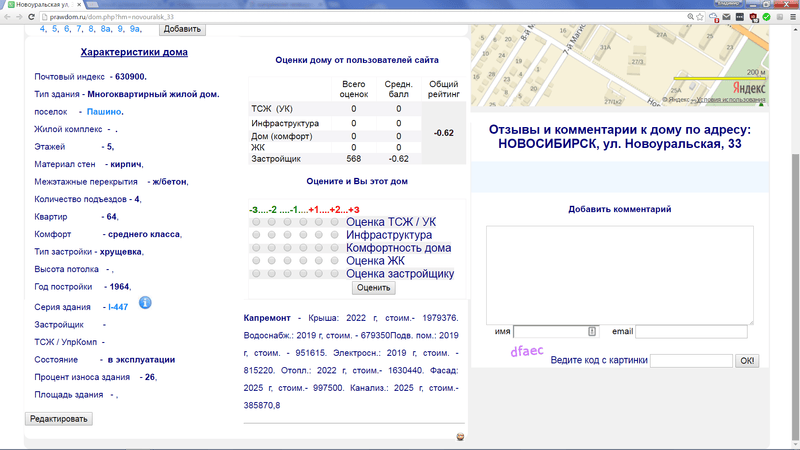Select the first radio for Оценка застройщику
The image size is (800, 450).
pyautogui.click(x=256, y=274)
